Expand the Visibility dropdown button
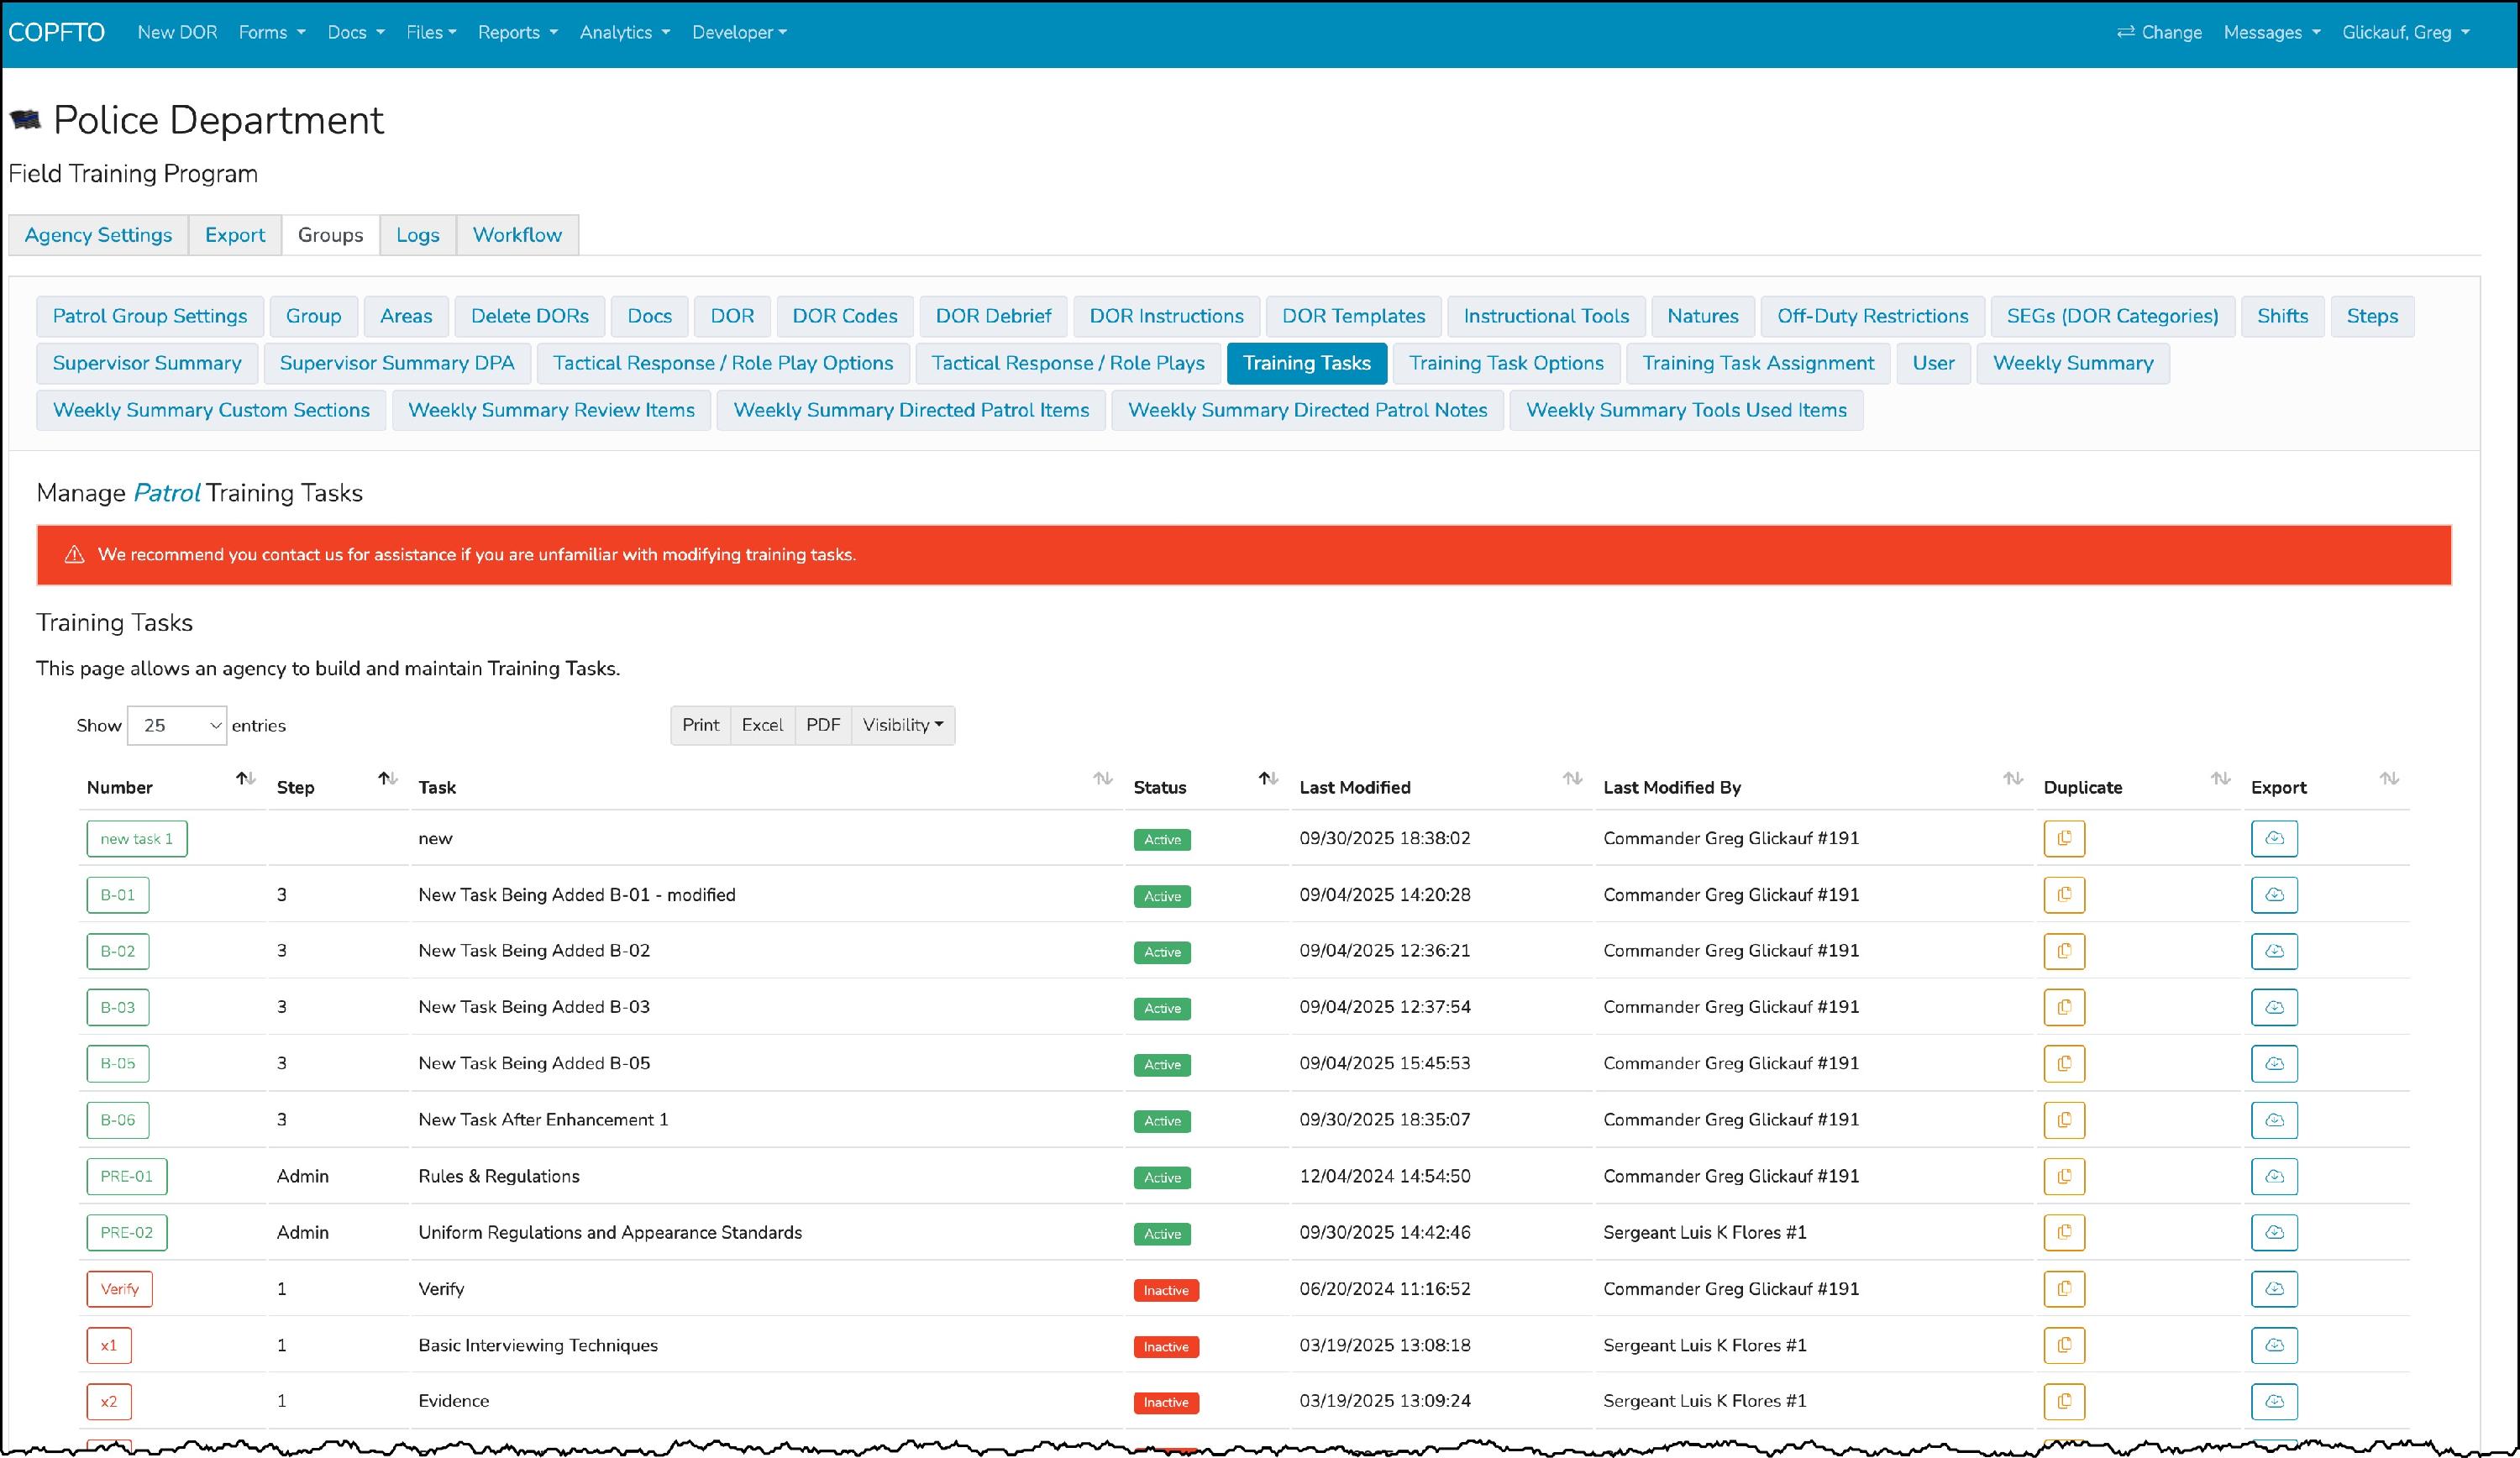2520x1458 pixels. [902, 726]
